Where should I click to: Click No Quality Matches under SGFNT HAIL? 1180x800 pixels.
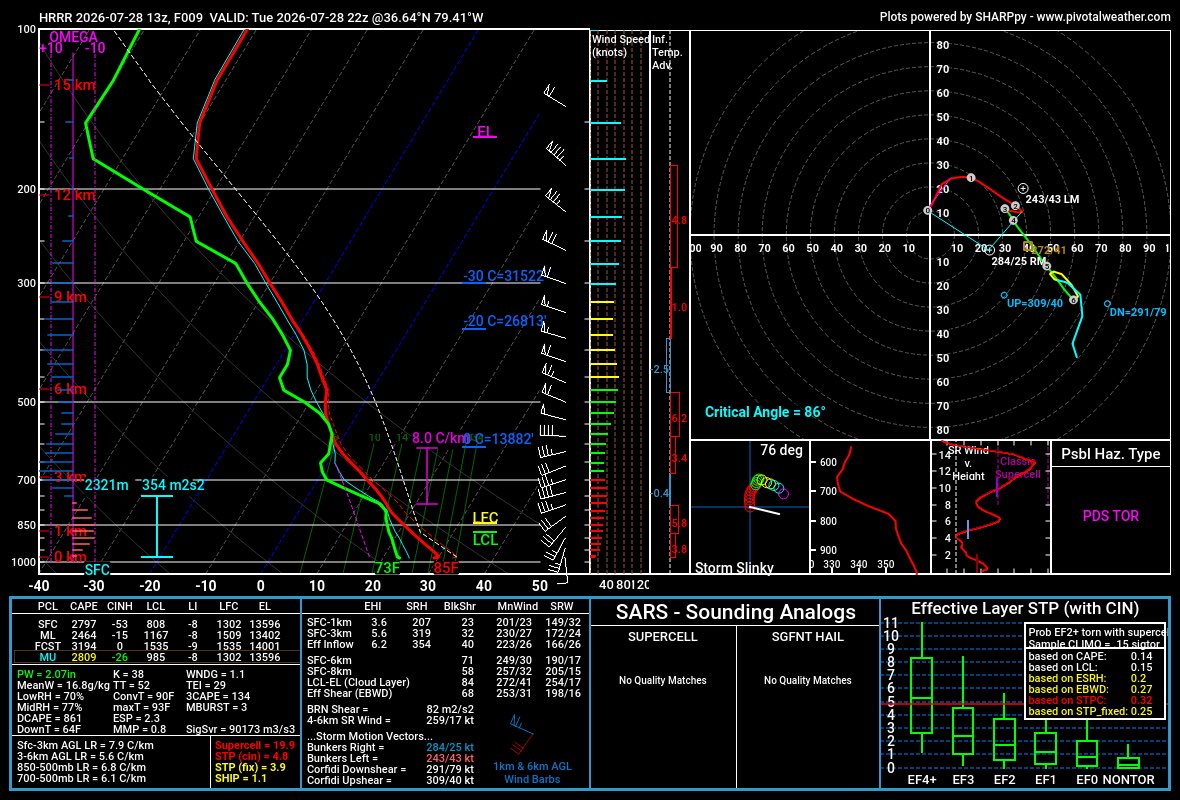pos(807,680)
